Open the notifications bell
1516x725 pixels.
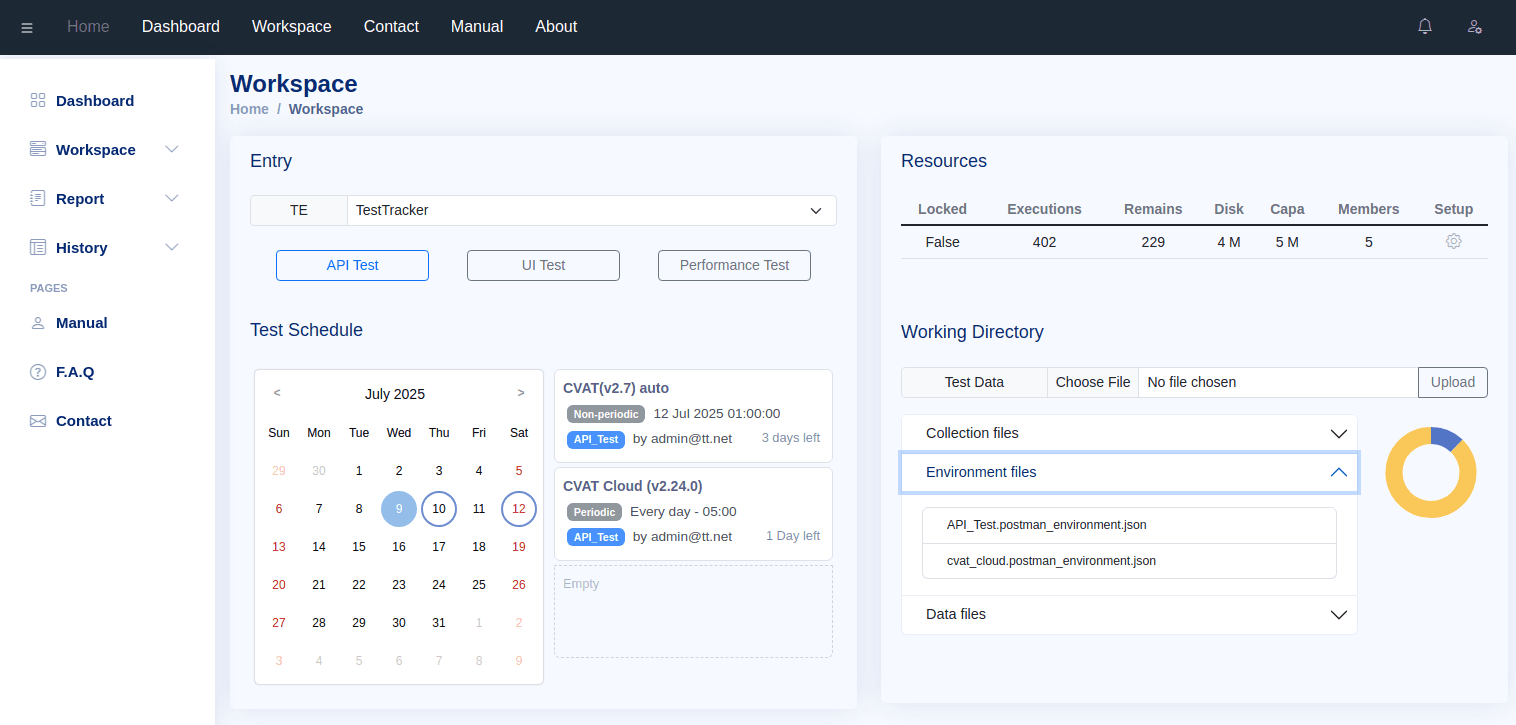pyautogui.click(x=1425, y=27)
